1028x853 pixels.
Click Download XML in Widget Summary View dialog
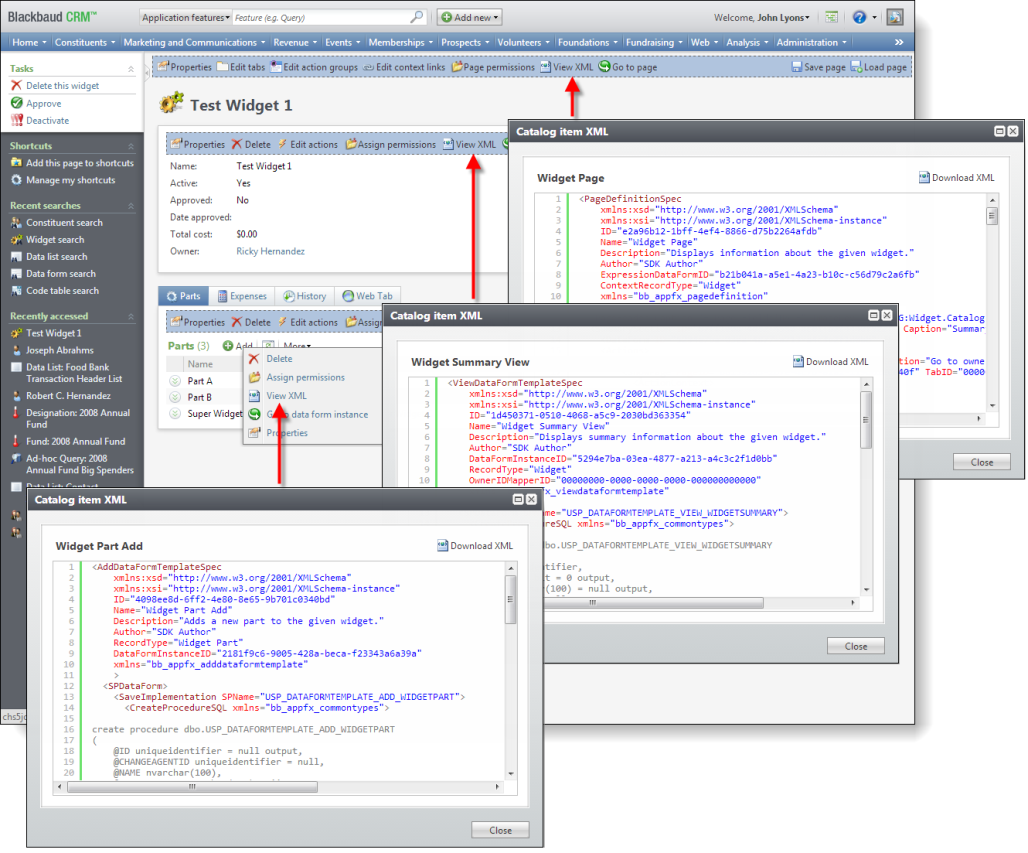830,362
